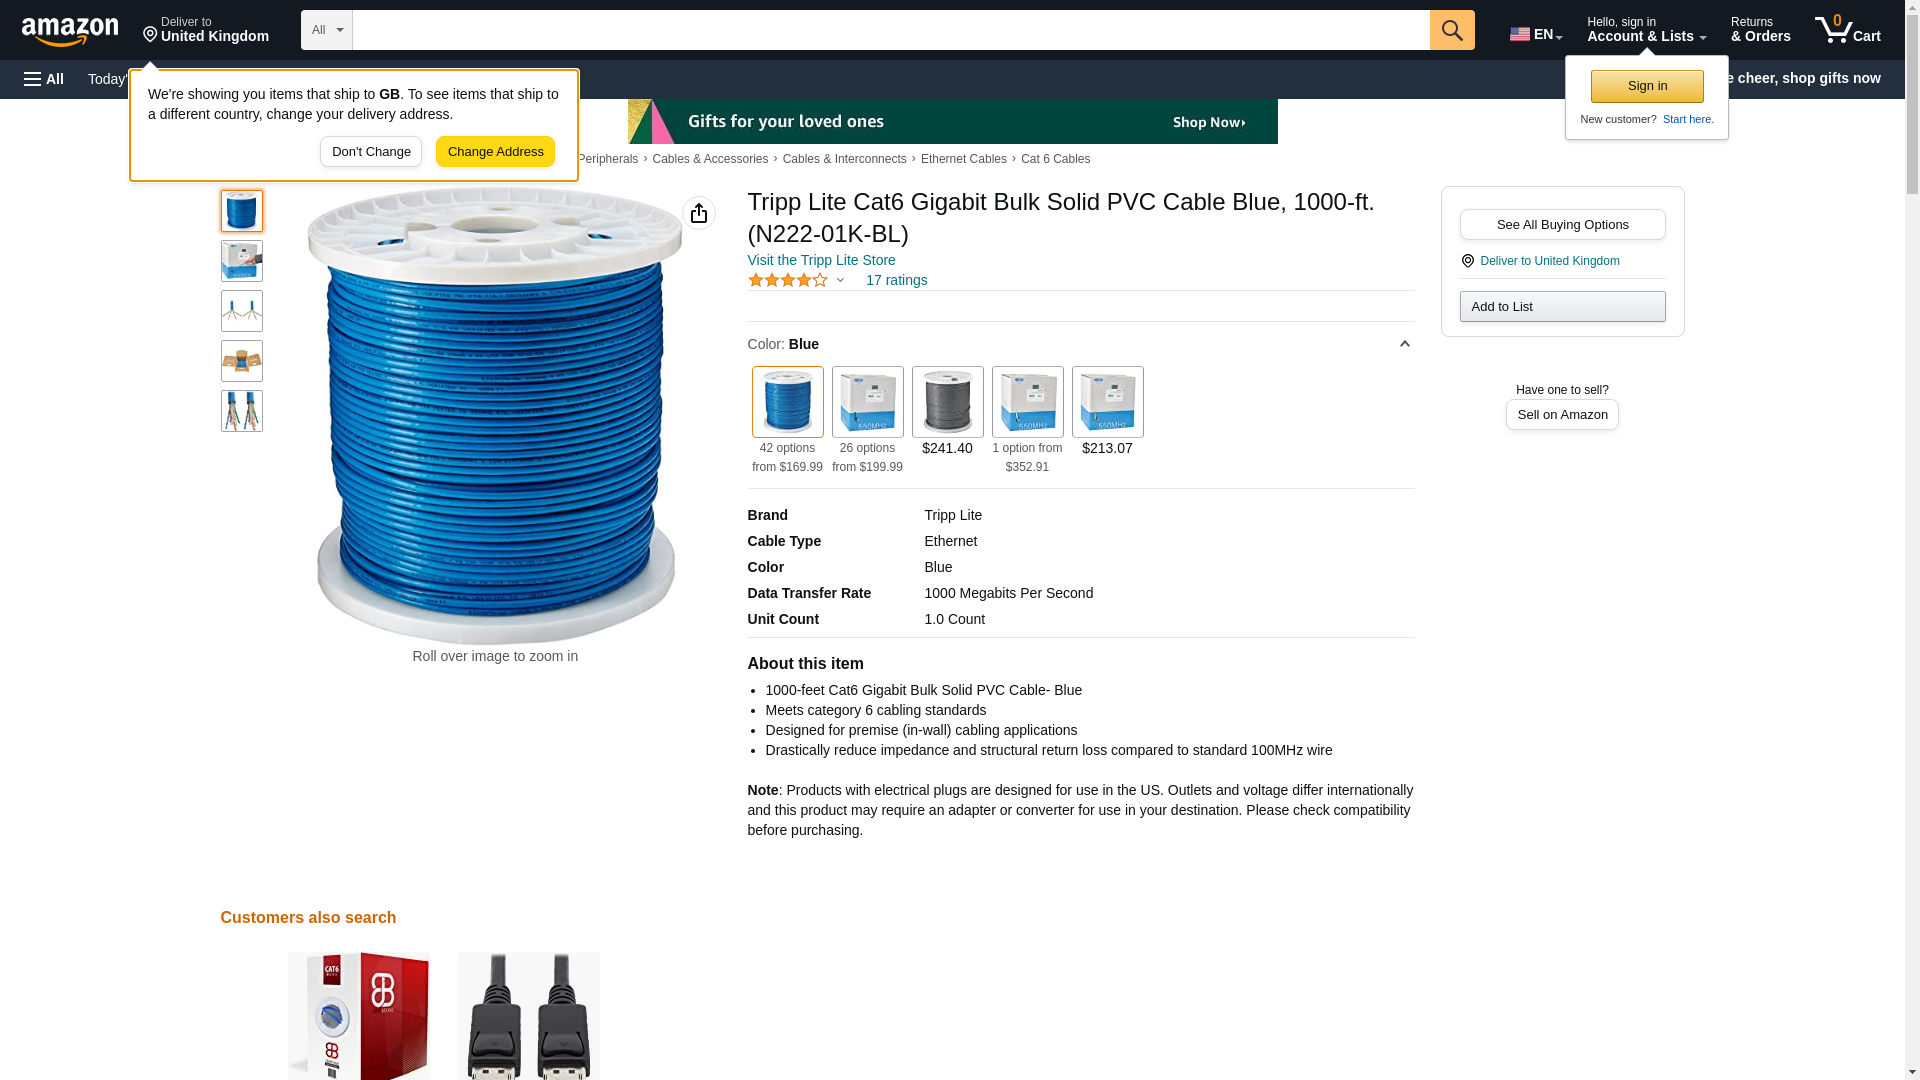Screen dimensions: 1920x1080
Task: Click into the search input field
Action: [891, 30]
